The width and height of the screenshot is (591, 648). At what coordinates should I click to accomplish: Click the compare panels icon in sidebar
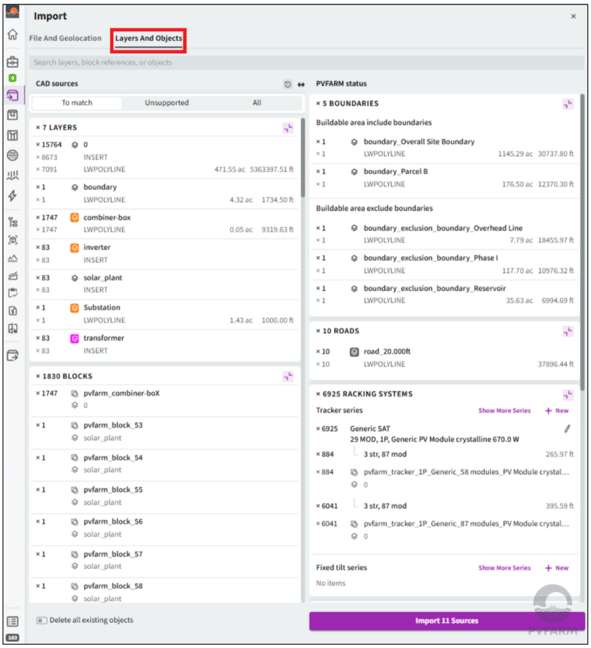pos(13,329)
